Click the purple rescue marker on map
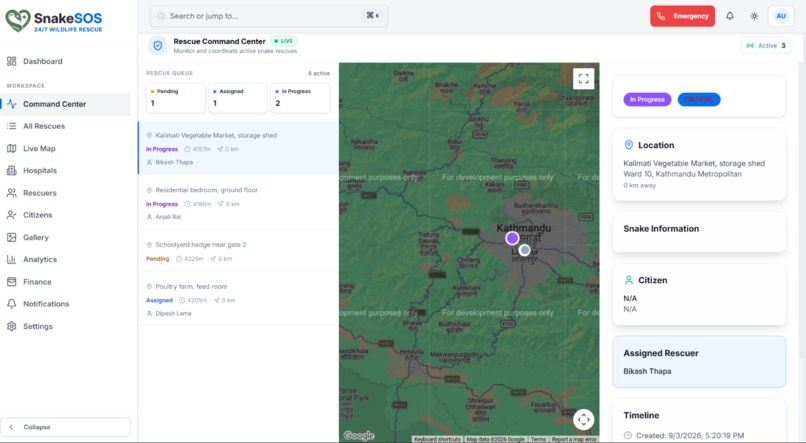This screenshot has width=806, height=443. 512,238
